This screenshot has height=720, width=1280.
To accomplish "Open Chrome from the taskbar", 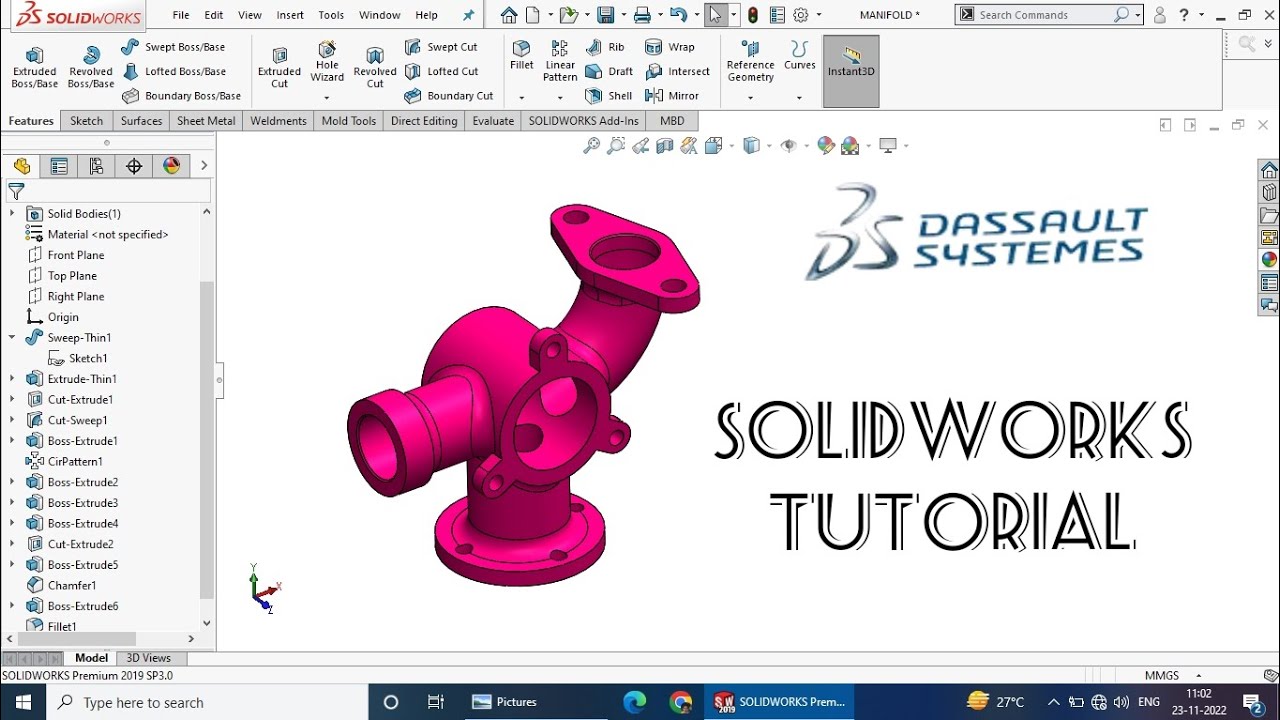I will coord(681,702).
